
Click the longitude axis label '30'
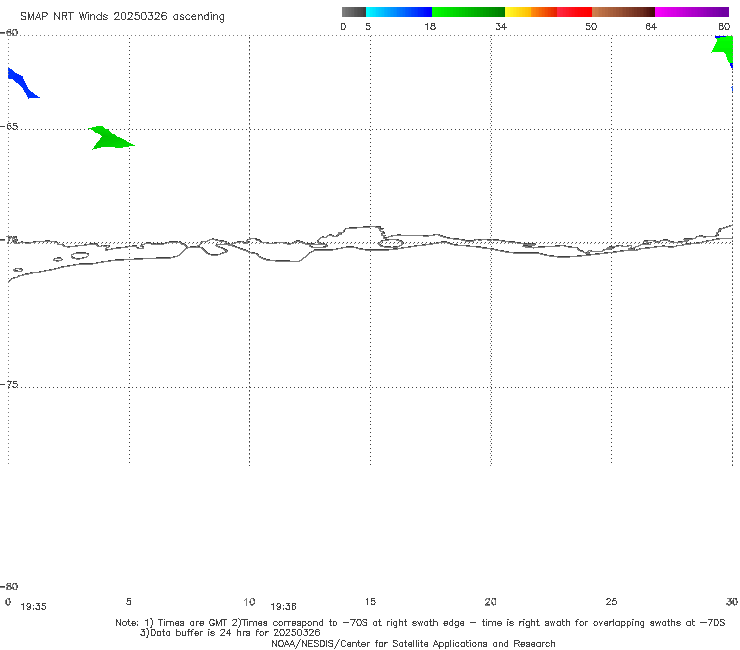(732, 602)
